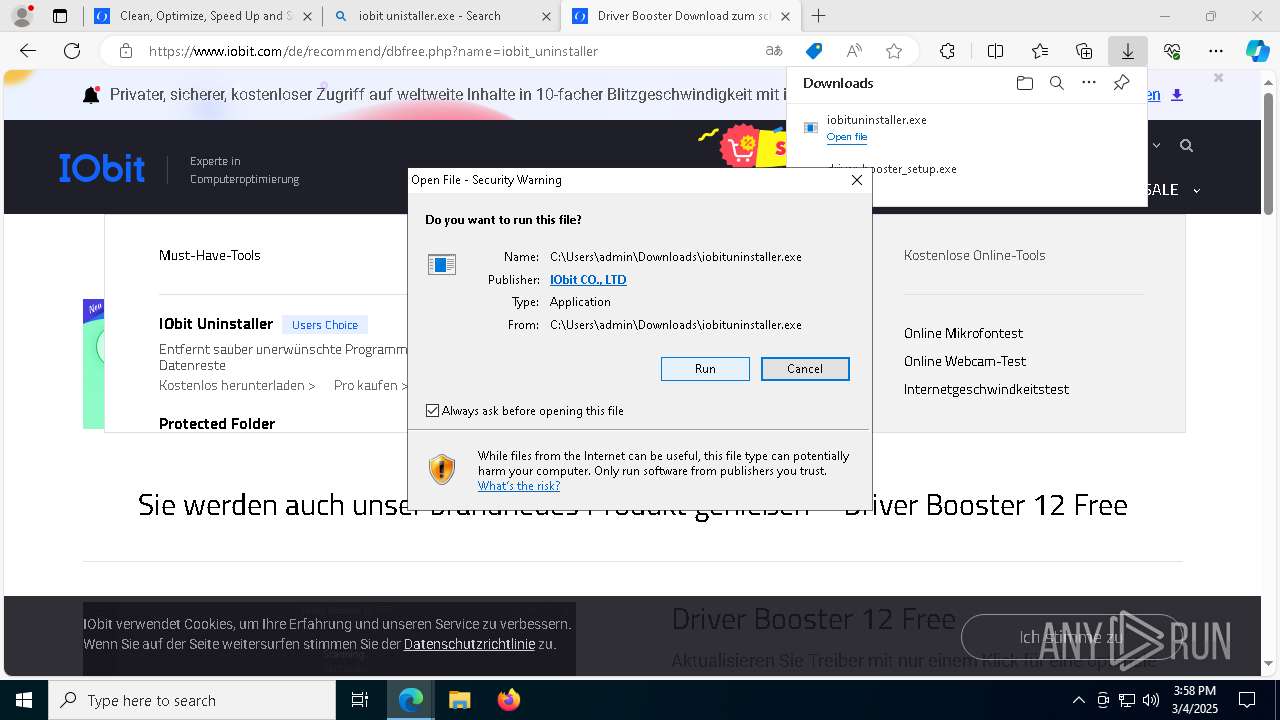This screenshot has height=720, width=1280.
Task: Open Task View on the taskbar
Action: click(360, 700)
